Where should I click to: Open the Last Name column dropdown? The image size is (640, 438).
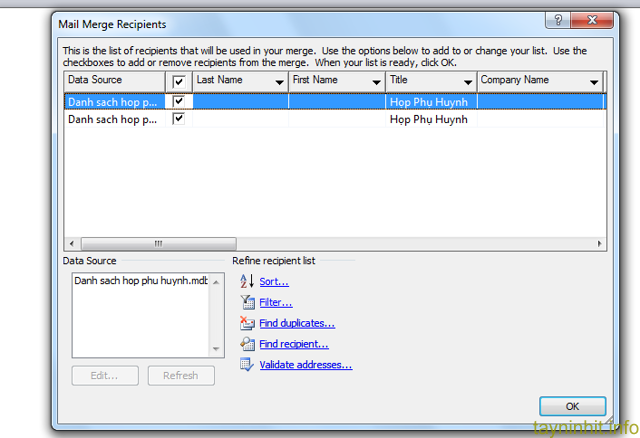(x=280, y=82)
